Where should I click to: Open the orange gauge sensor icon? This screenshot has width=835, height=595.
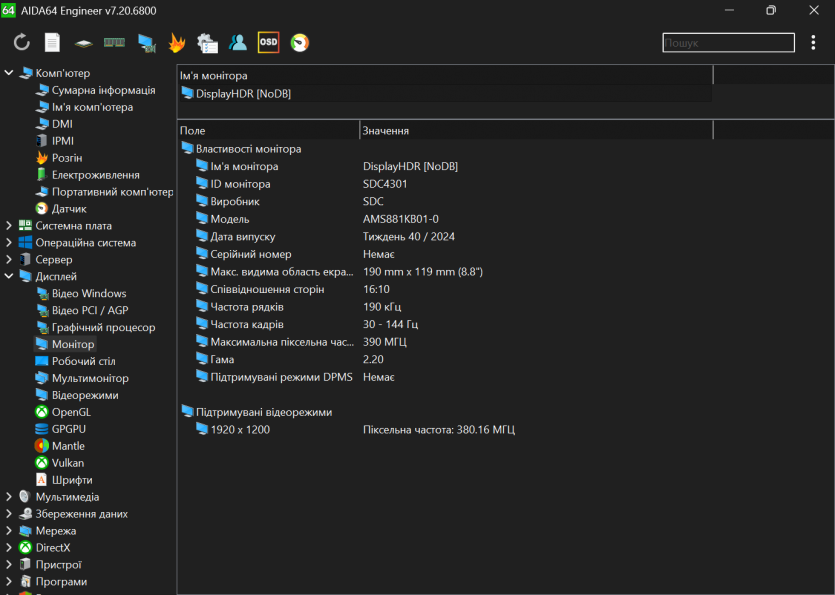pos(299,43)
